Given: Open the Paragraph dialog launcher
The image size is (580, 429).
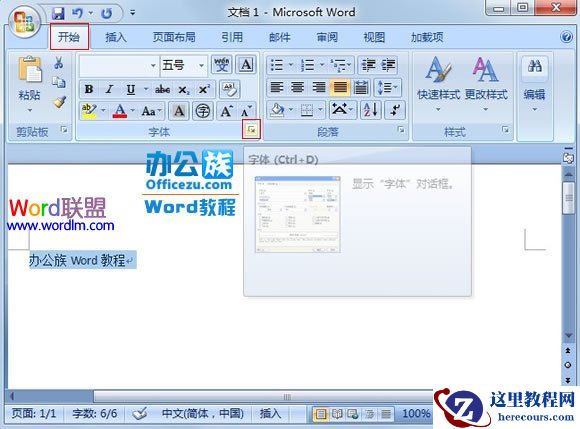Looking at the screenshot, I should point(401,129).
